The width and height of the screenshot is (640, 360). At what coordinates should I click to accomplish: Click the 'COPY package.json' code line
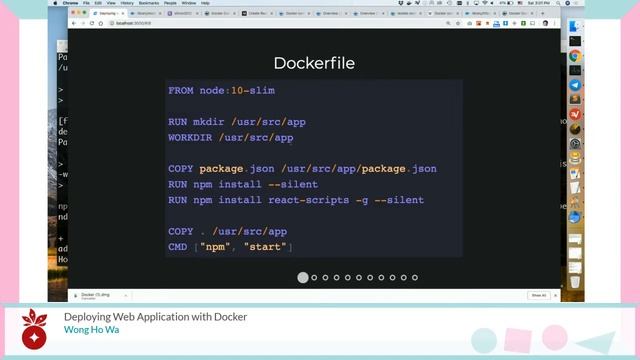pyautogui.click(x=302, y=169)
